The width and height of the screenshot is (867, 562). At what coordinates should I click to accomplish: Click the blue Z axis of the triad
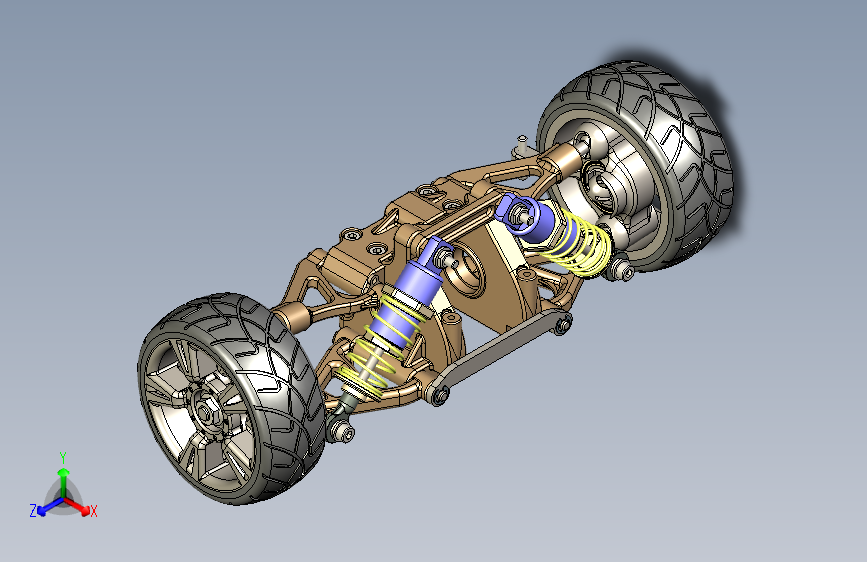point(50,507)
